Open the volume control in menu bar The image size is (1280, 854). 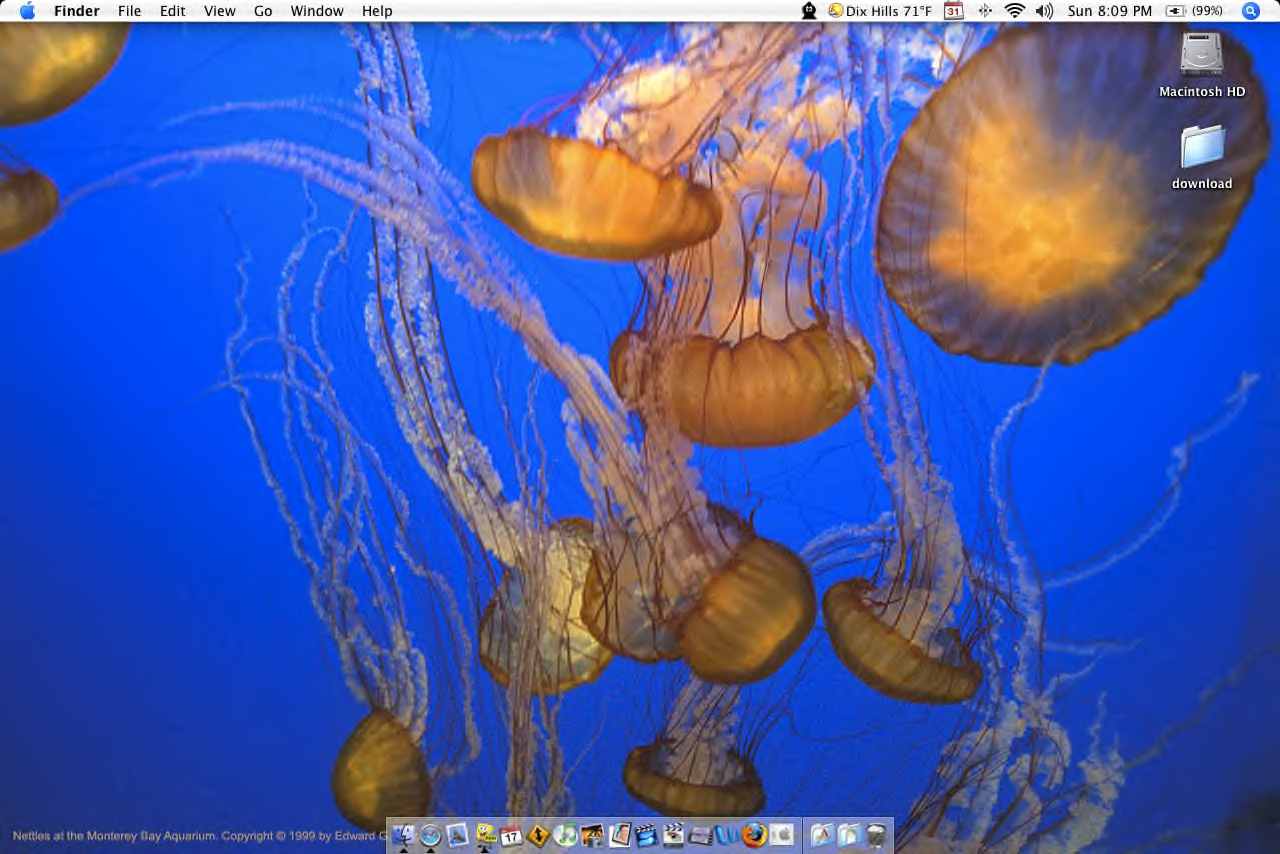1044,11
